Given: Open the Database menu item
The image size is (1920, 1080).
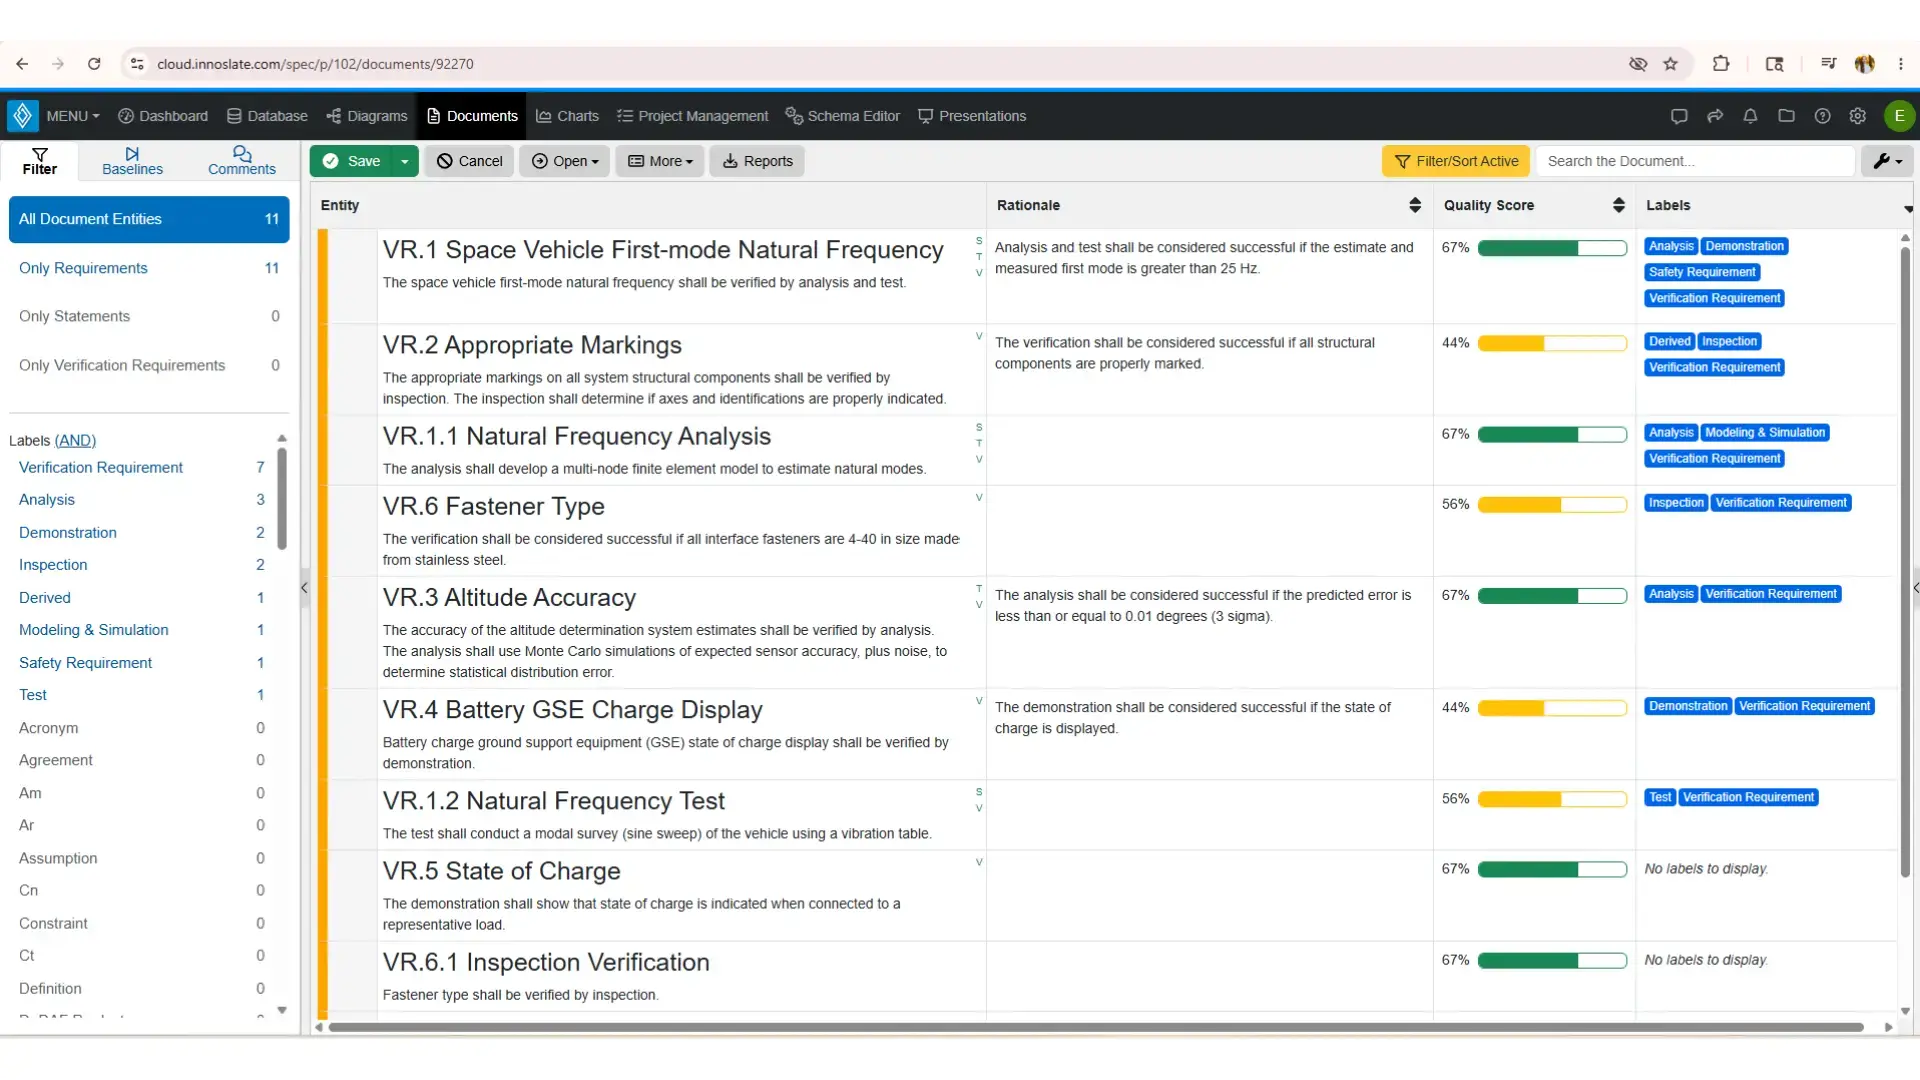Looking at the screenshot, I should [x=267, y=116].
